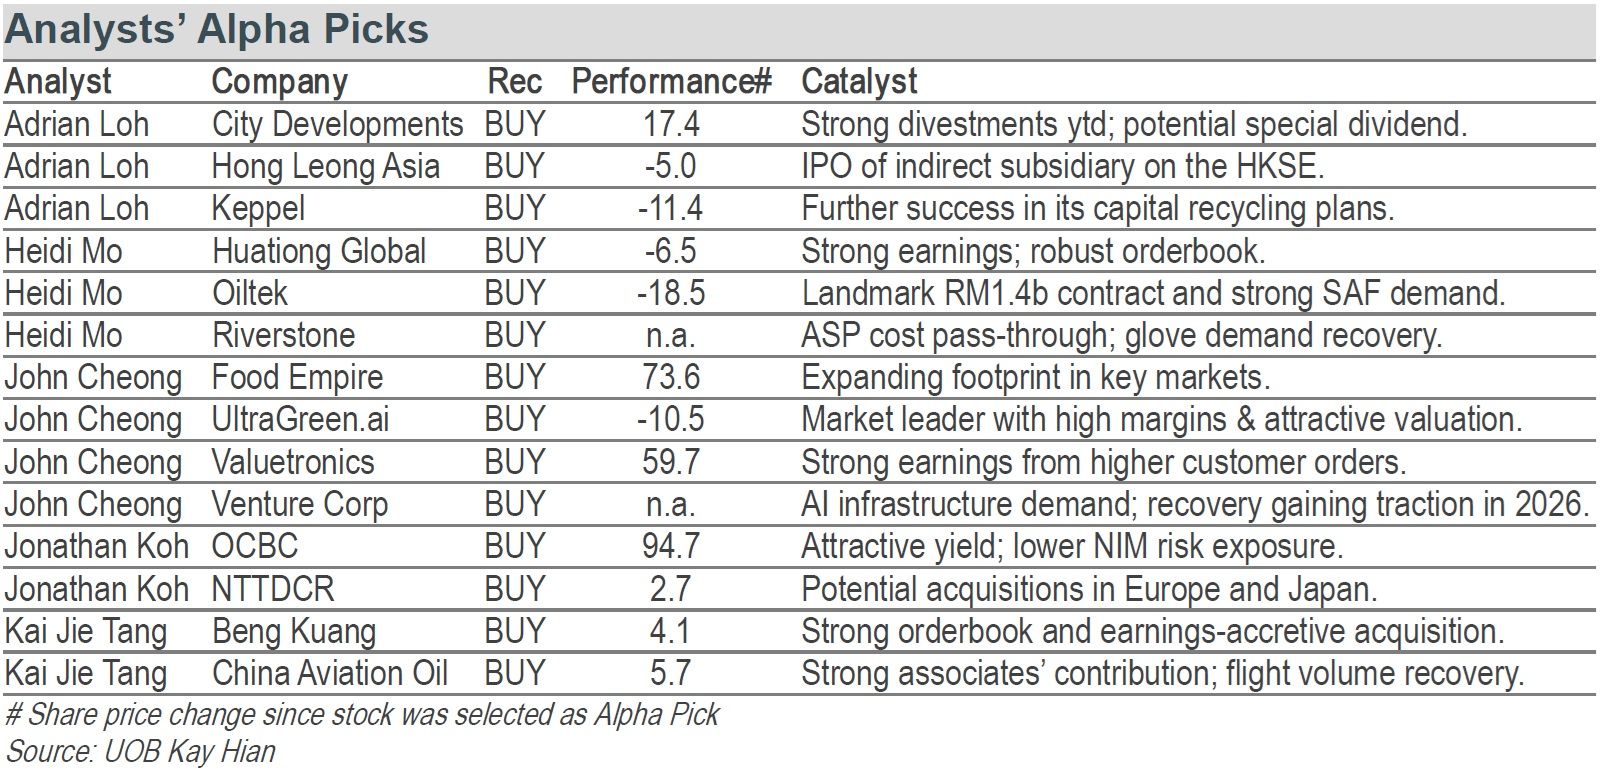Click the Source: UOB Kay Hian note

click(x=140, y=751)
